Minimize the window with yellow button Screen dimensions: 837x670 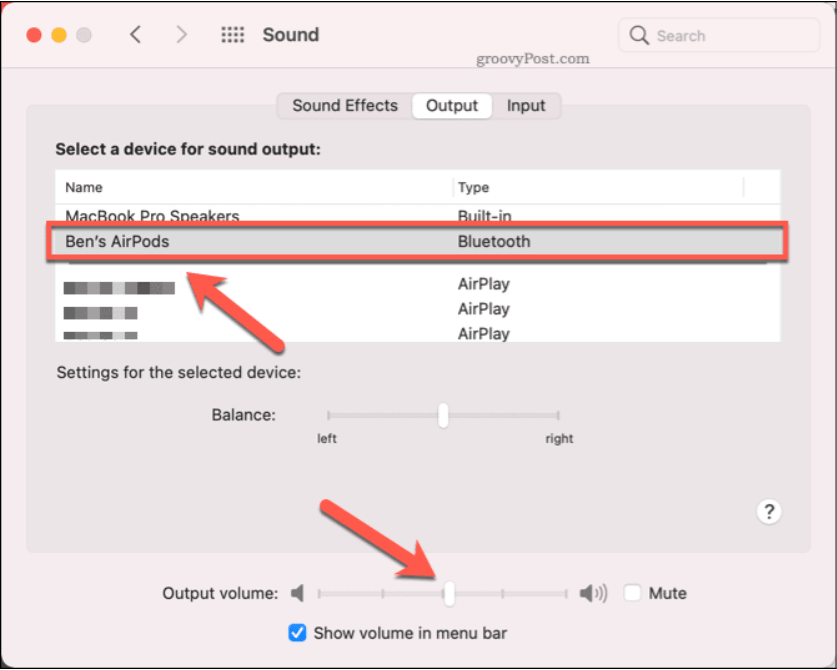pos(59,35)
